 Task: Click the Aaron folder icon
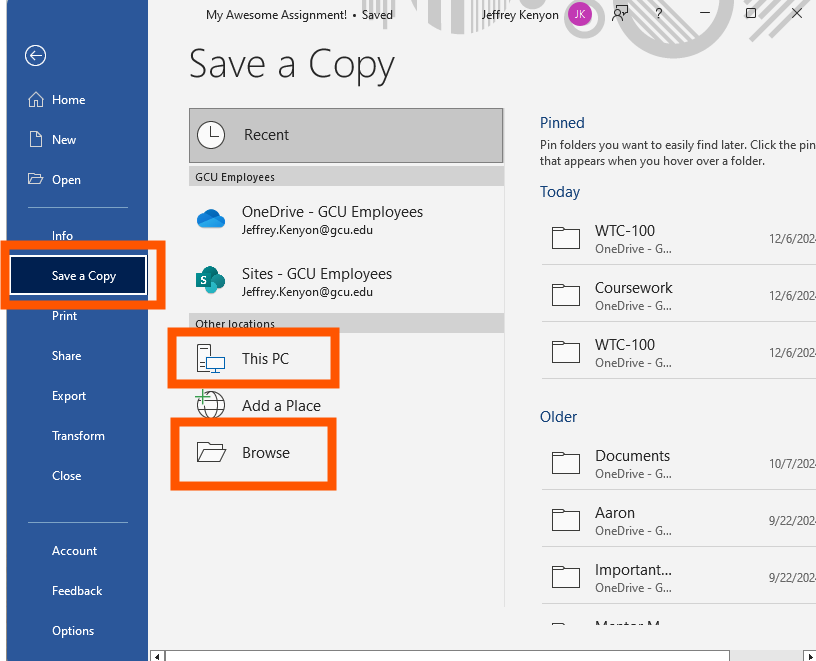pyautogui.click(x=566, y=520)
